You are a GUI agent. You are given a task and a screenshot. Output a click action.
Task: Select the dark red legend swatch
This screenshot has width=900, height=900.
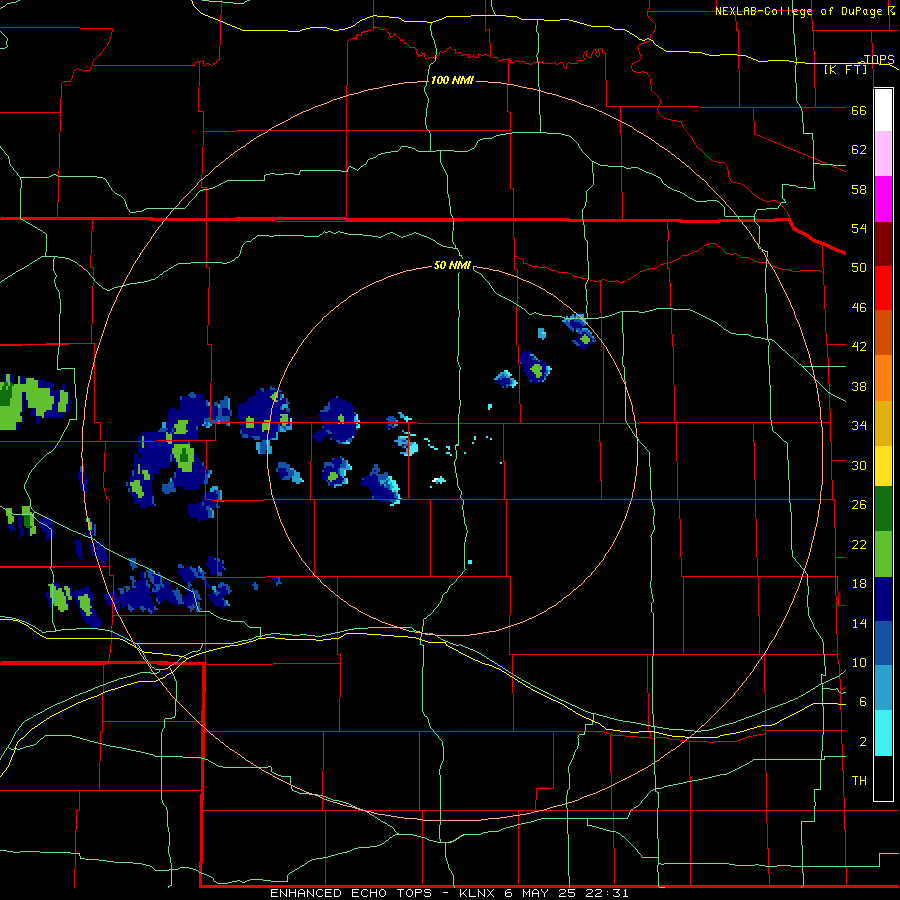(x=883, y=243)
